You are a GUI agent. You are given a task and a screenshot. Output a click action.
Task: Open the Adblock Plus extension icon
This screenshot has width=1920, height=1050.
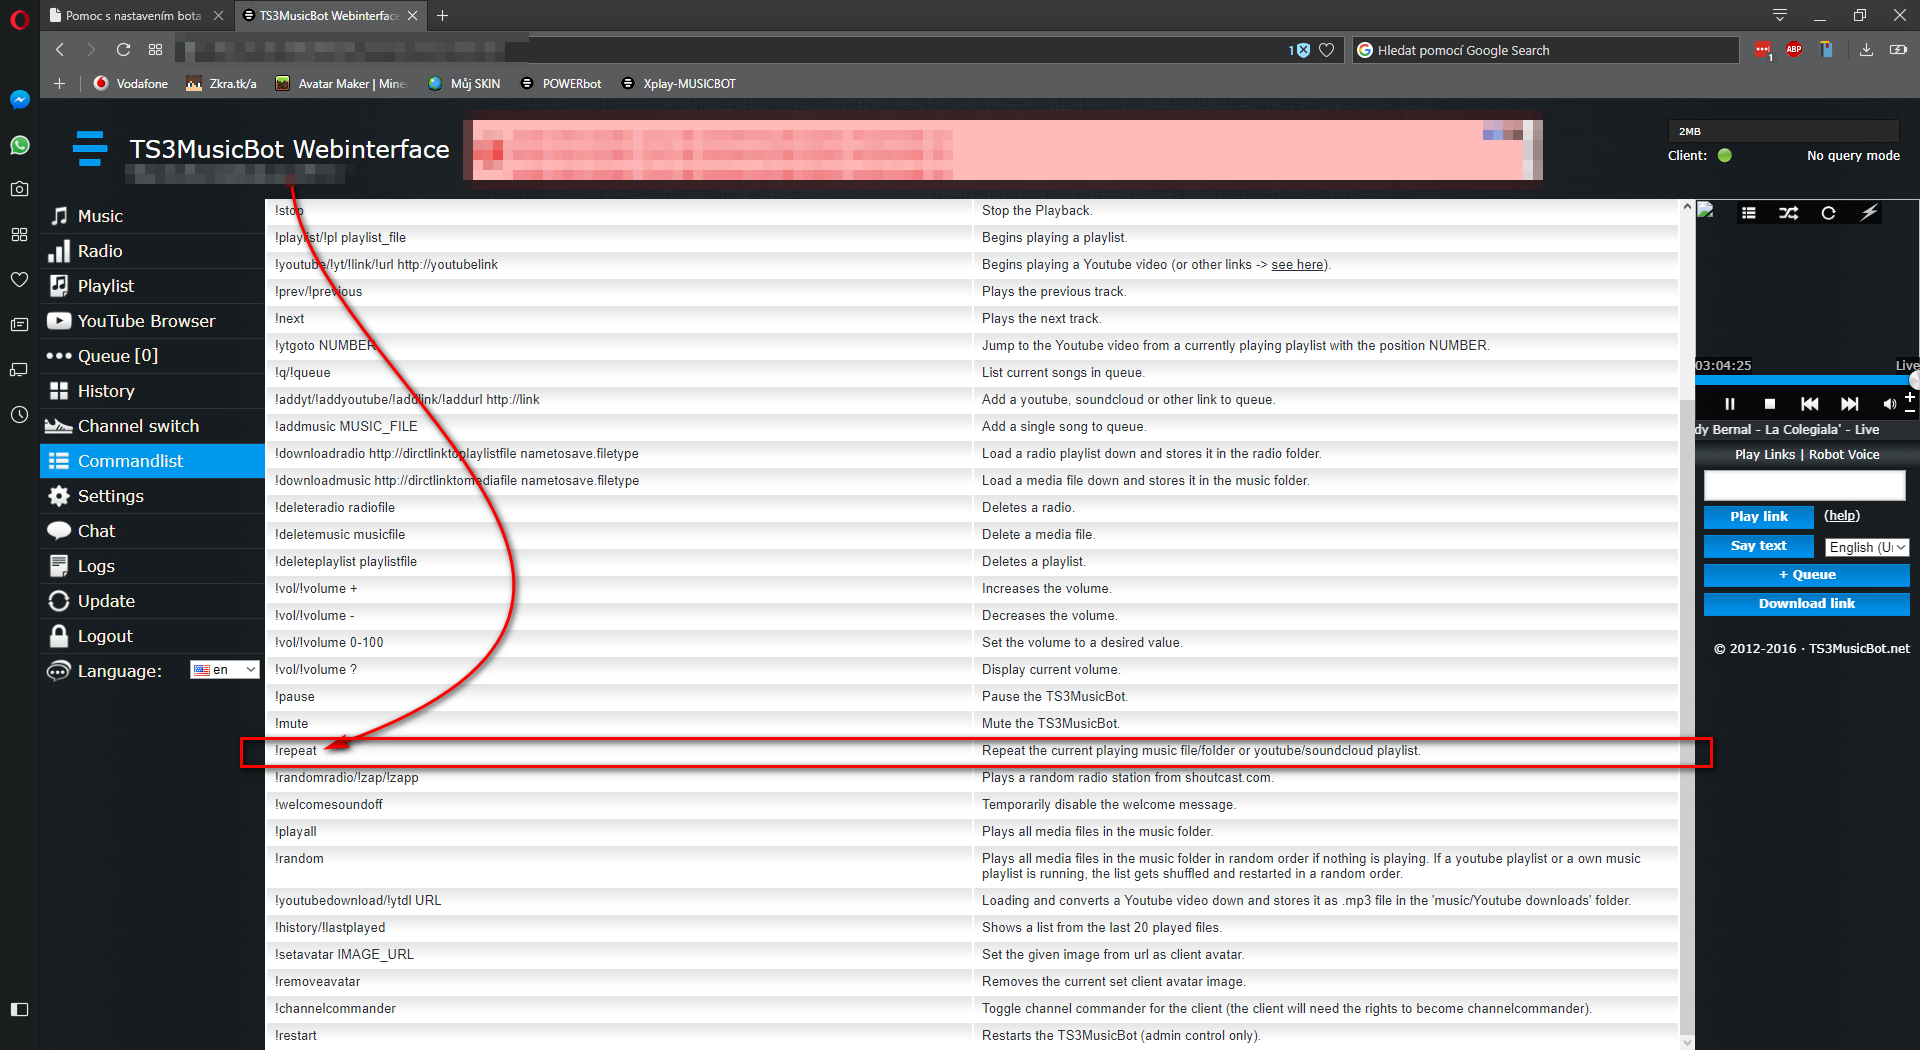click(x=1794, y=50)
